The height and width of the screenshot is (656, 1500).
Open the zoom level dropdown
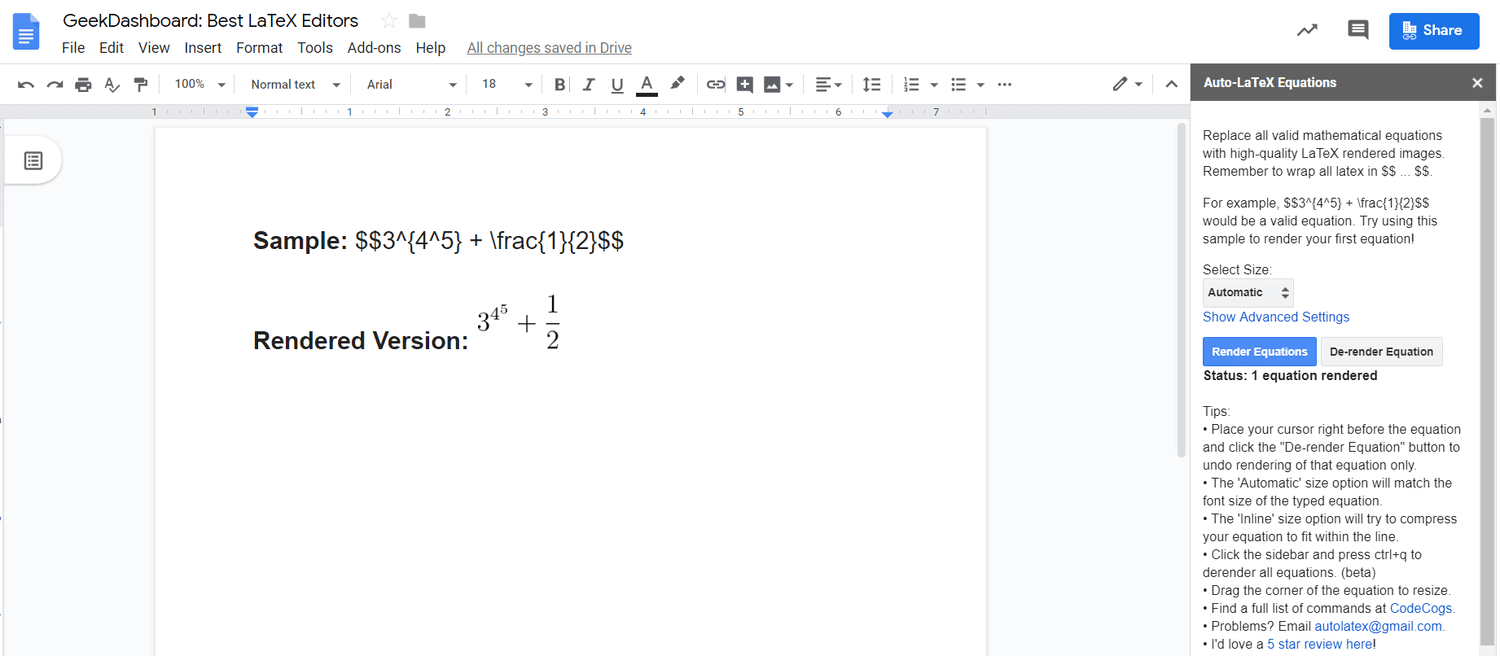tap(198, 85)
